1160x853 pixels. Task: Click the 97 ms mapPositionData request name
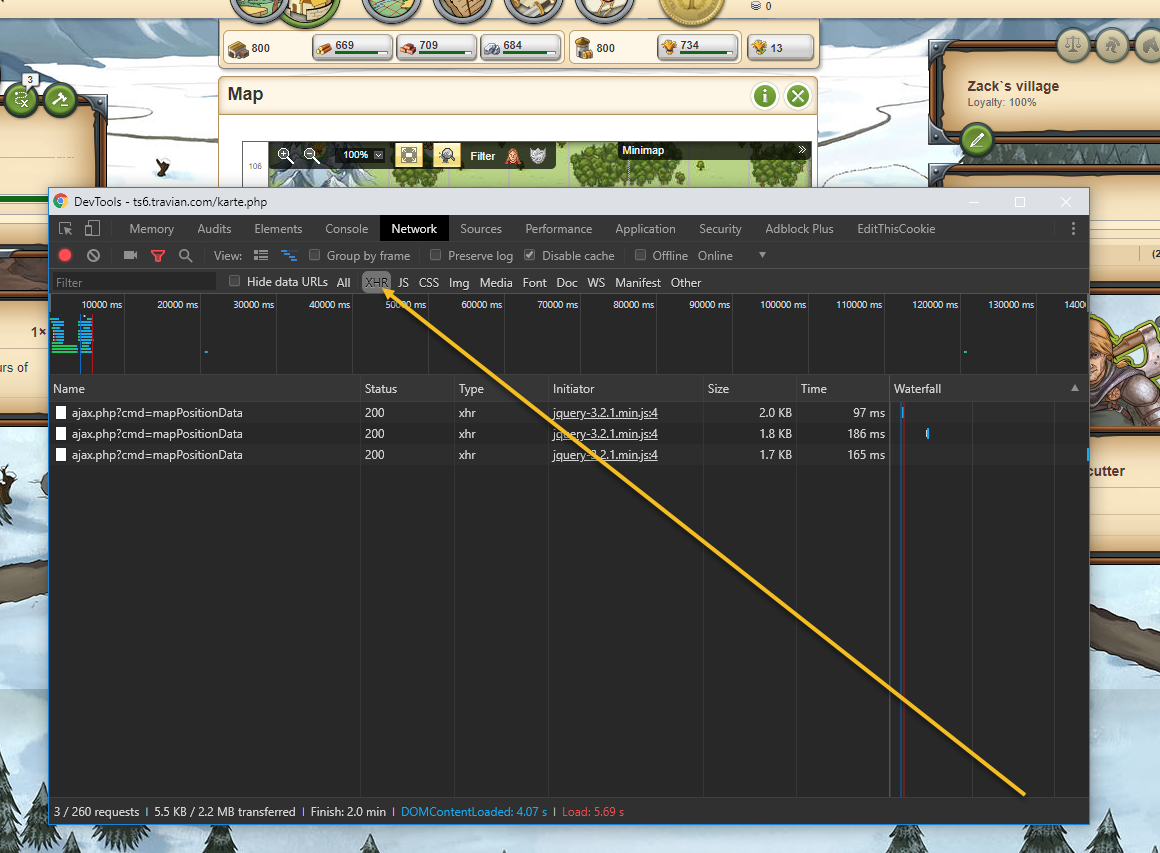point(157,413)
